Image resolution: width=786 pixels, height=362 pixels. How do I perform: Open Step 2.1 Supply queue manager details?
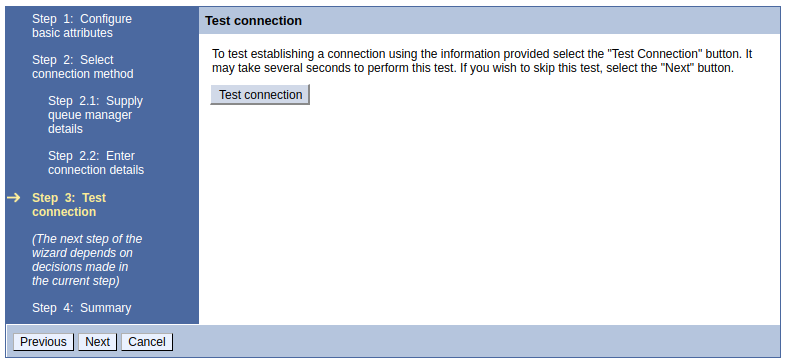[x=95, y=115]
